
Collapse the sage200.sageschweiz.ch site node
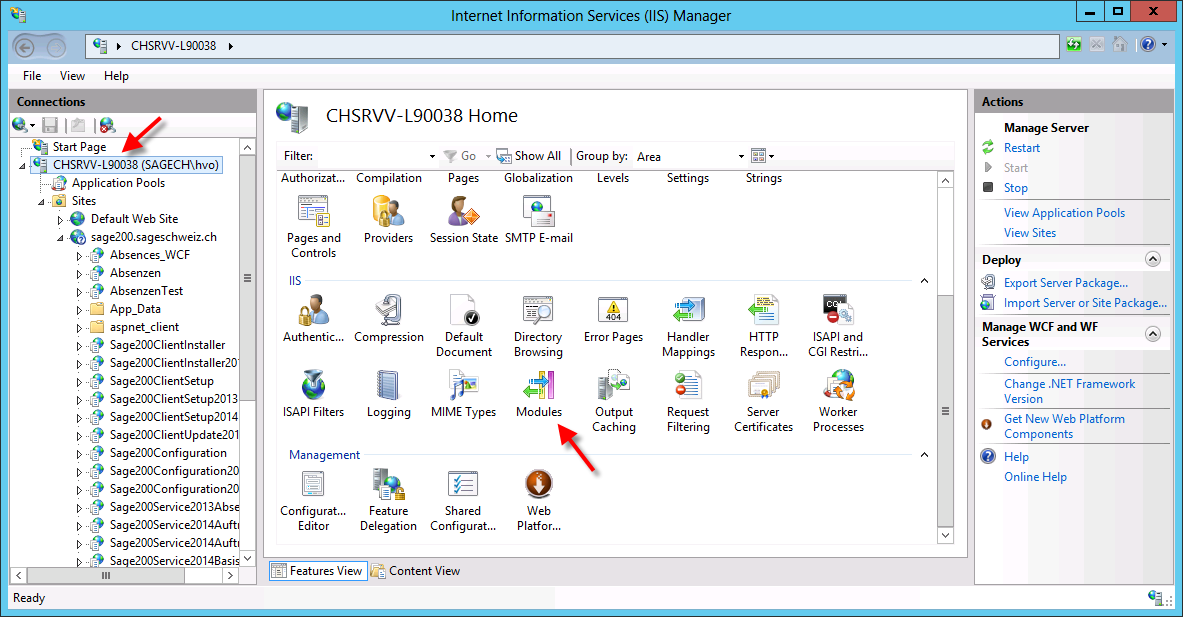60,238
